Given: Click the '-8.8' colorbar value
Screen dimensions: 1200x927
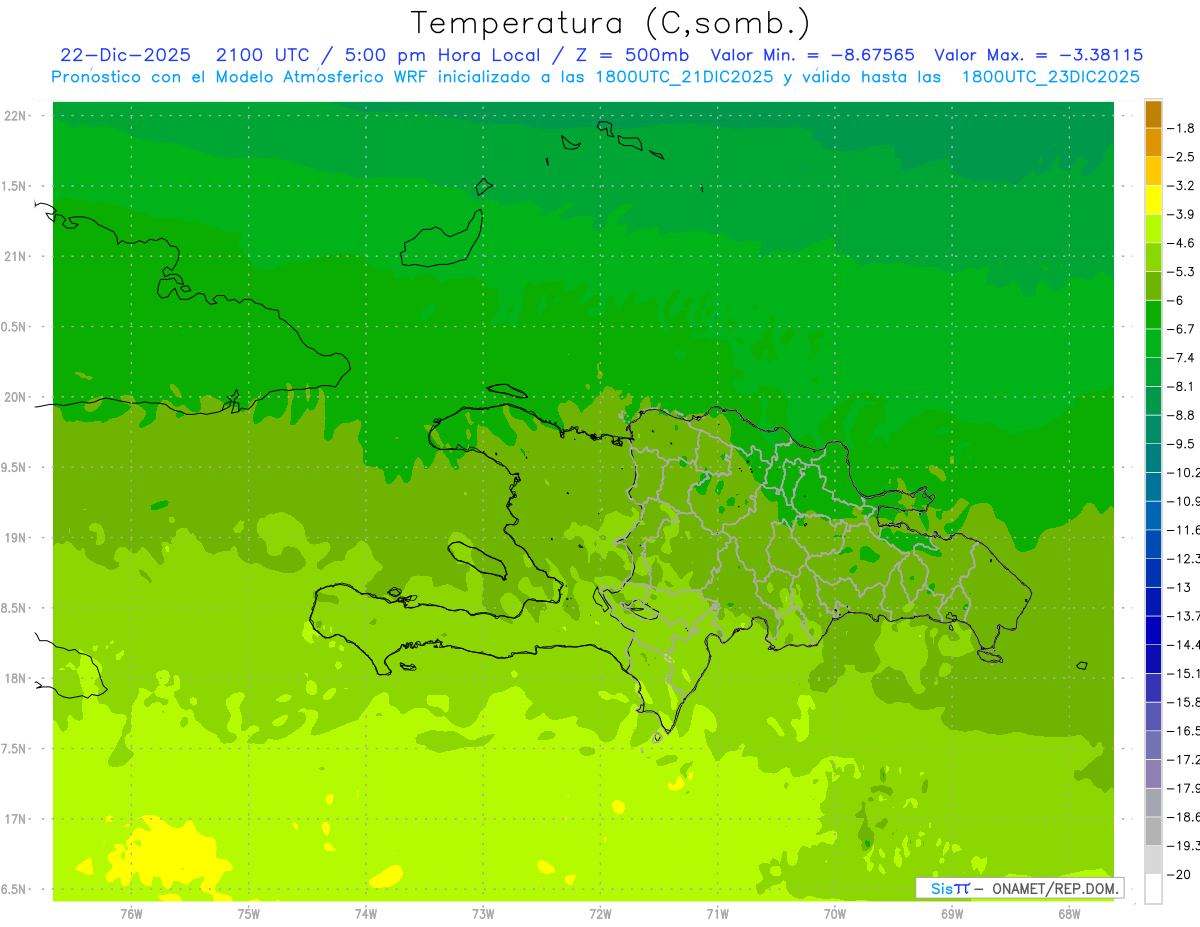Looking at the screenshot, I should [1180, 415].
